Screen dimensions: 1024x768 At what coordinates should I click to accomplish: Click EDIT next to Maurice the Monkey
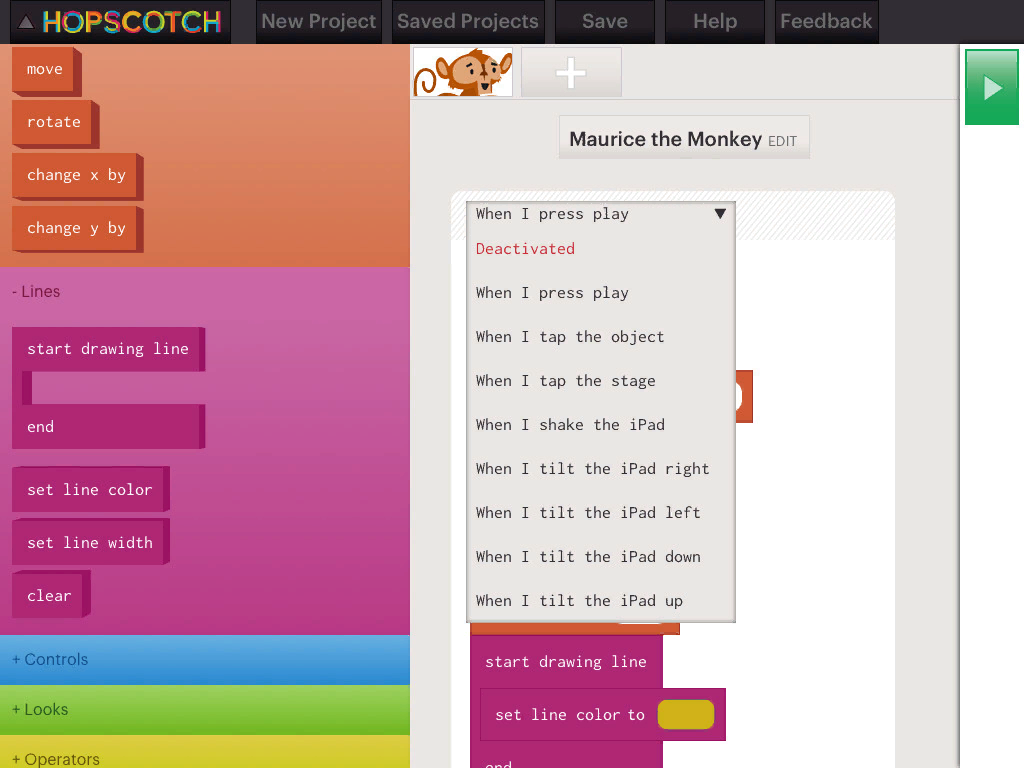pos(782,142)
